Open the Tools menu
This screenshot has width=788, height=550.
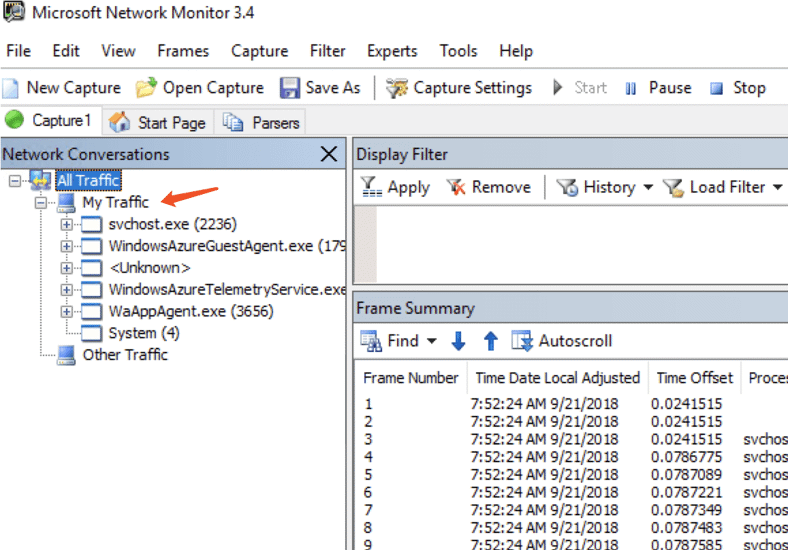click(x=458, y=51)
